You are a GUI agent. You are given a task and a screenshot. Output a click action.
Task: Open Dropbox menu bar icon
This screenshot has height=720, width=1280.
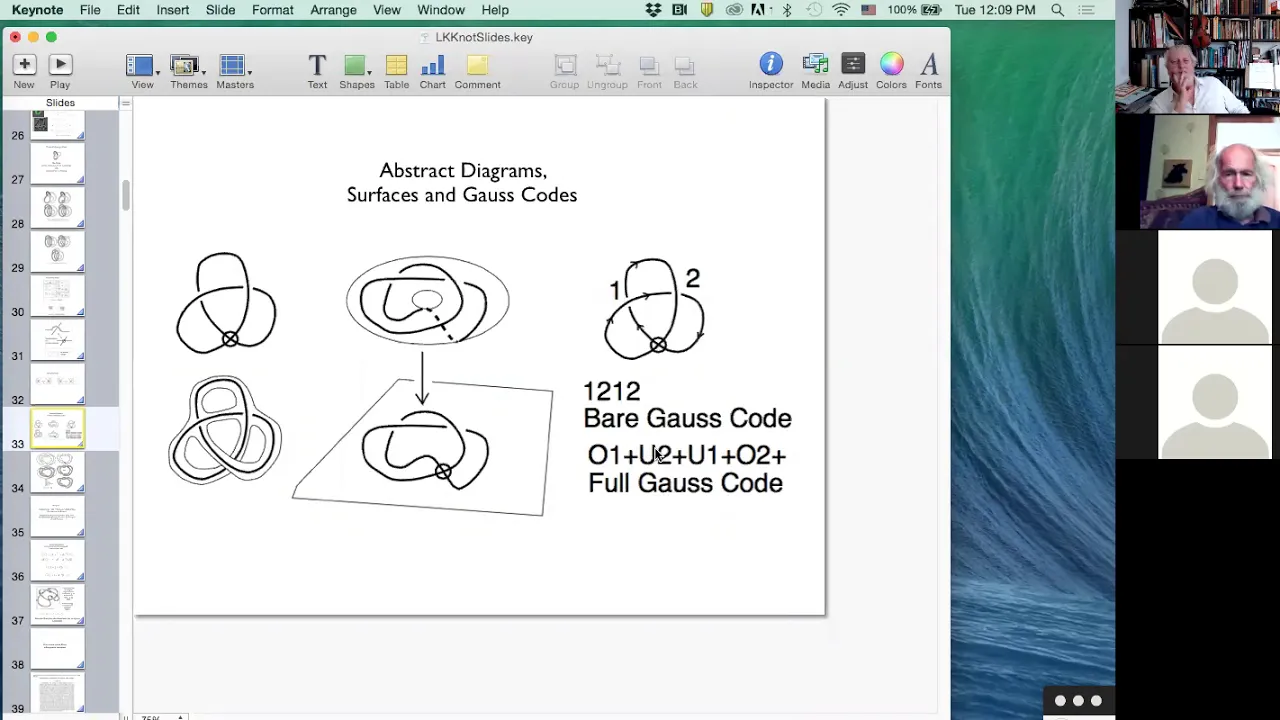(x=653, y=10)
